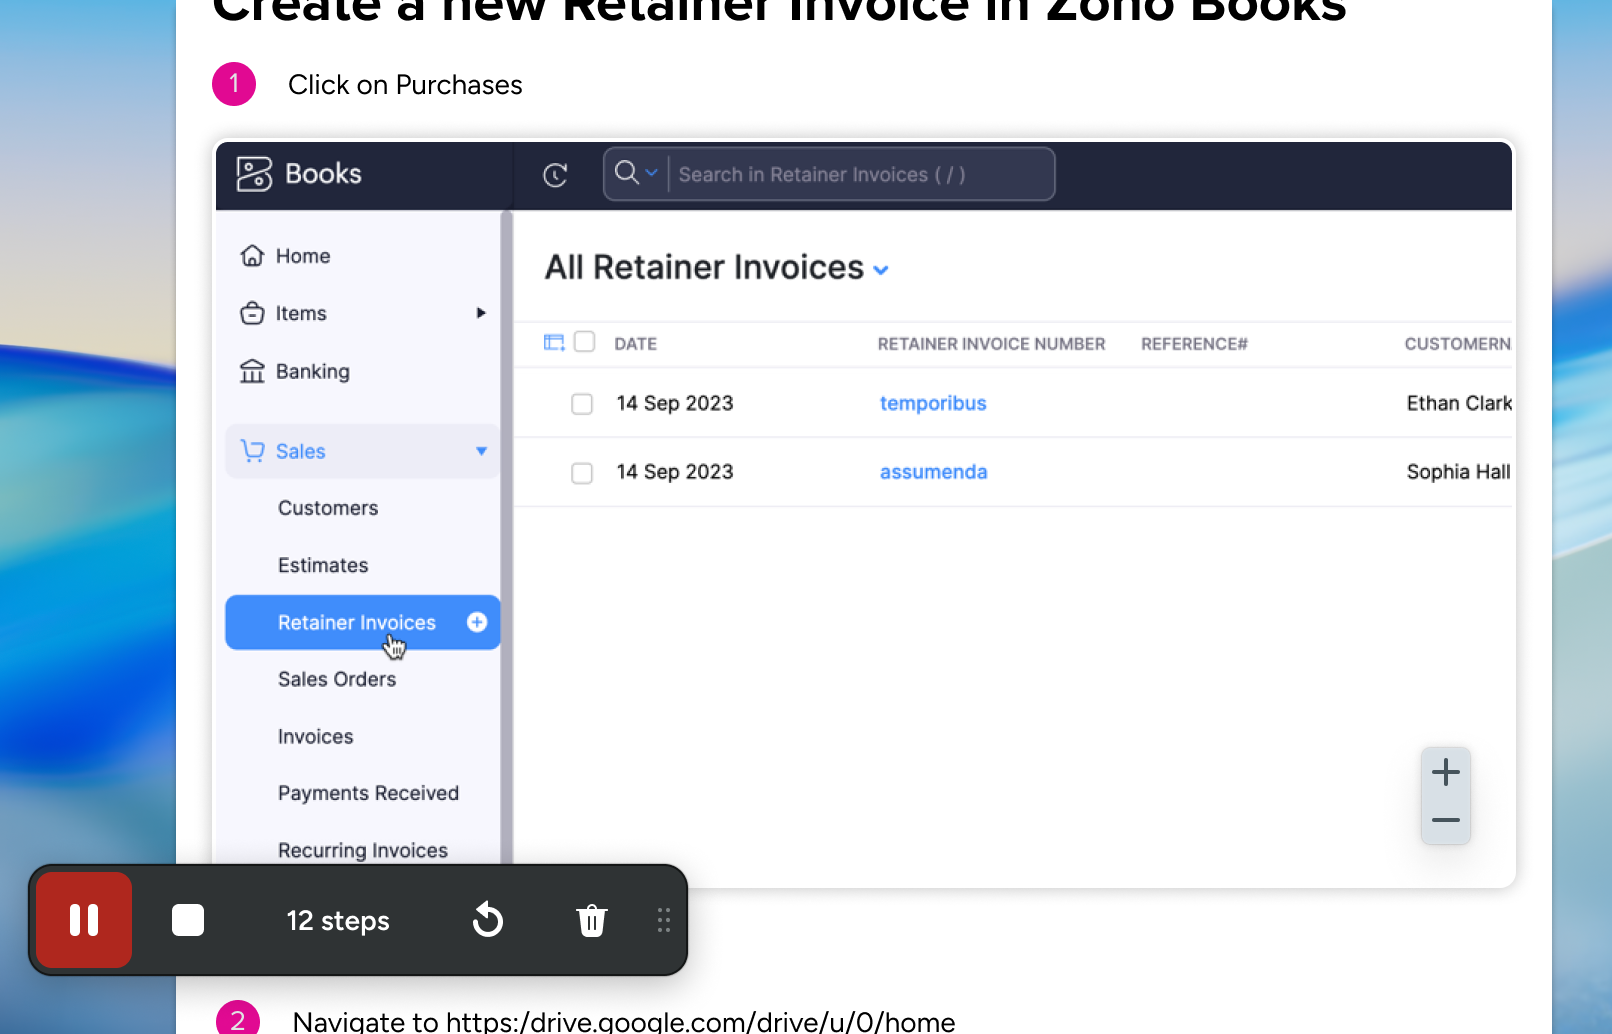Image resolution: width=1612 pixels, height=1034 pixels.
Task: Open Banking in the sidebar
Action: coord(312,371)
